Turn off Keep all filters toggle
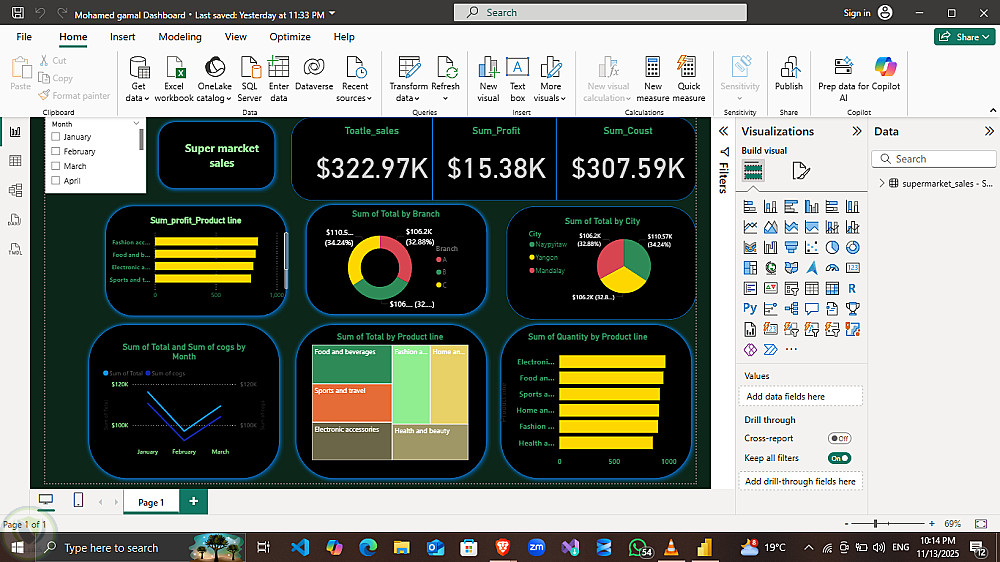 tap(839, 458)
